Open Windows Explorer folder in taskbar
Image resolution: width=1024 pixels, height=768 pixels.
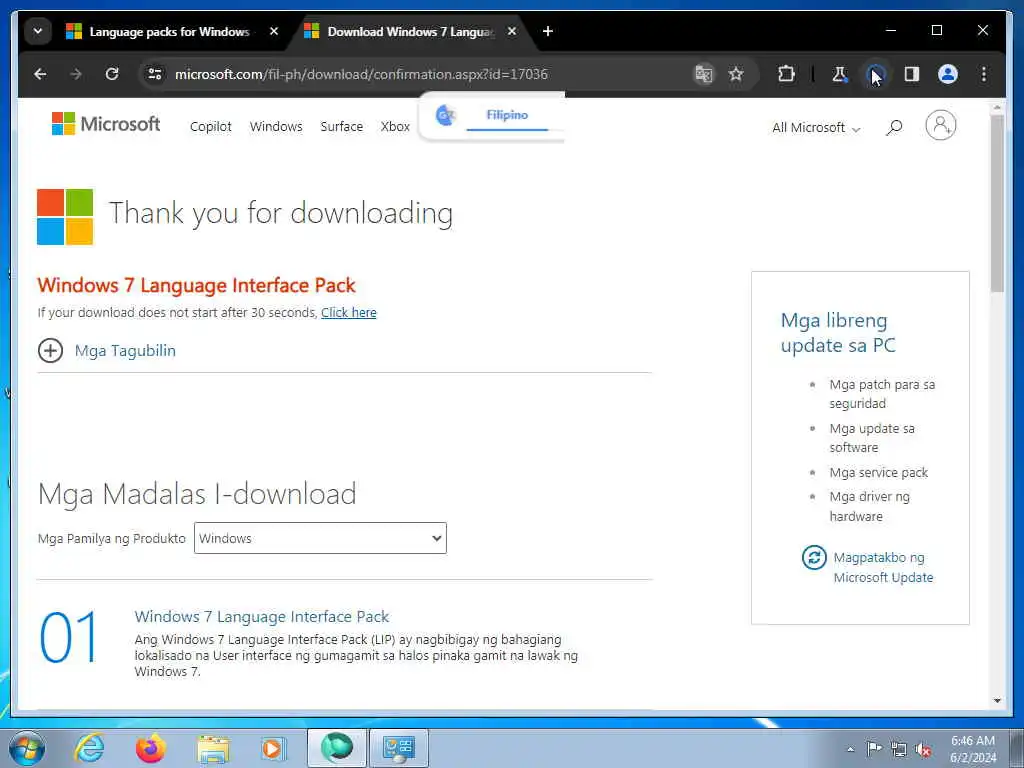pos(213,748)
